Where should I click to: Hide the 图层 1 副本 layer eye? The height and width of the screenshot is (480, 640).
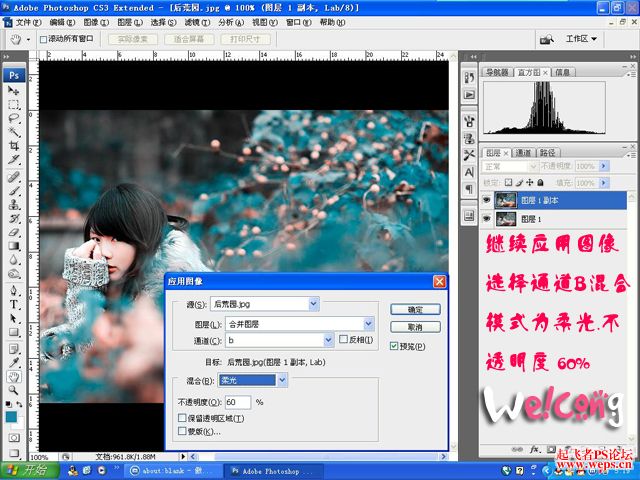pos(486,200)
